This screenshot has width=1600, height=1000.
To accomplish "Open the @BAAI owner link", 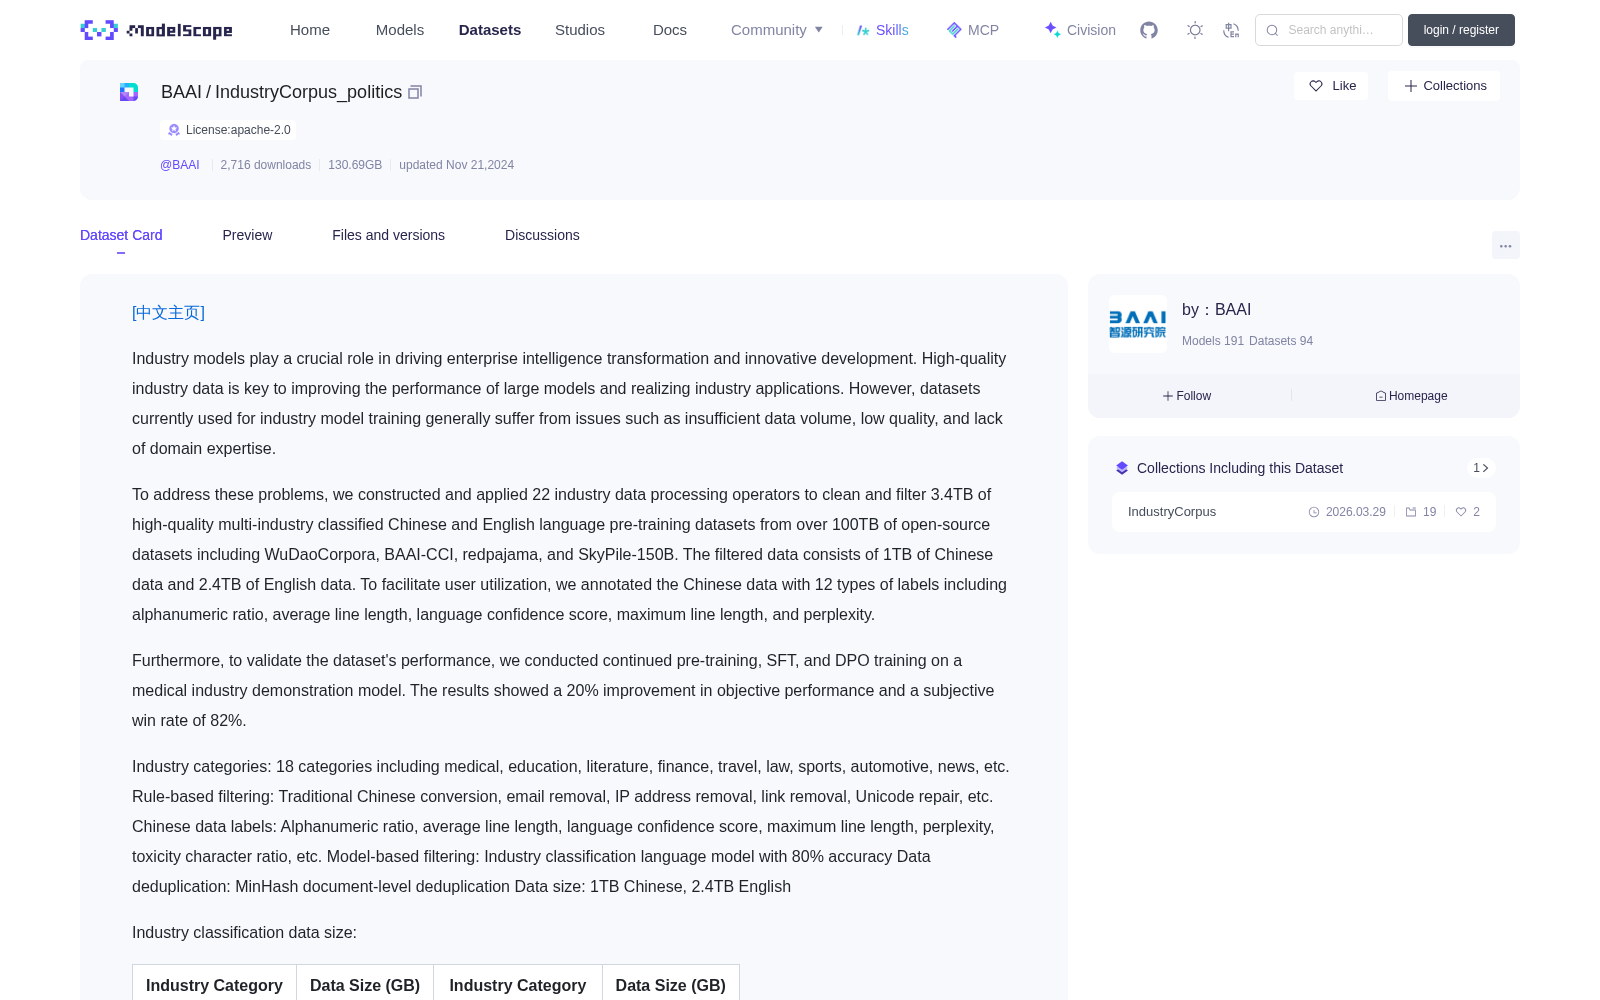I will pos(180,165).
